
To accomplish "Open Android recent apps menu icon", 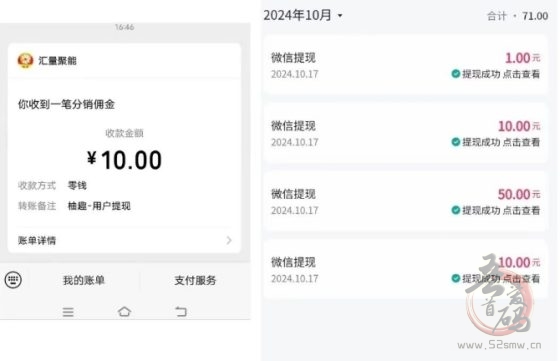I will (x=68, y=312).
